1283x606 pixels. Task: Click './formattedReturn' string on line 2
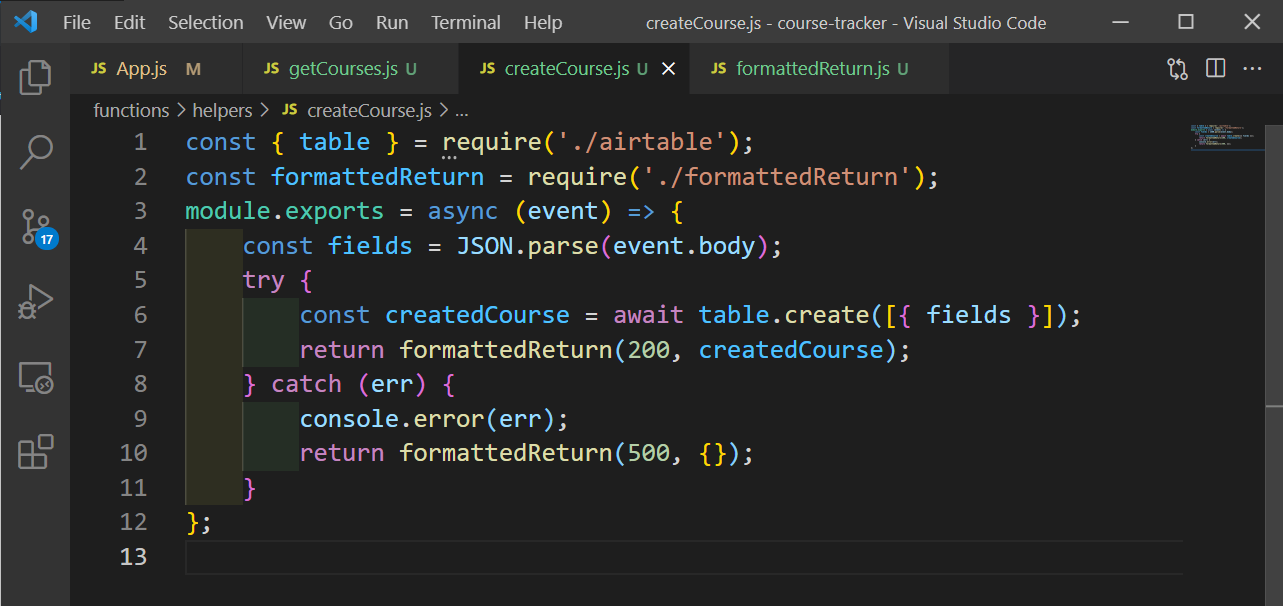tap(777, 177)
